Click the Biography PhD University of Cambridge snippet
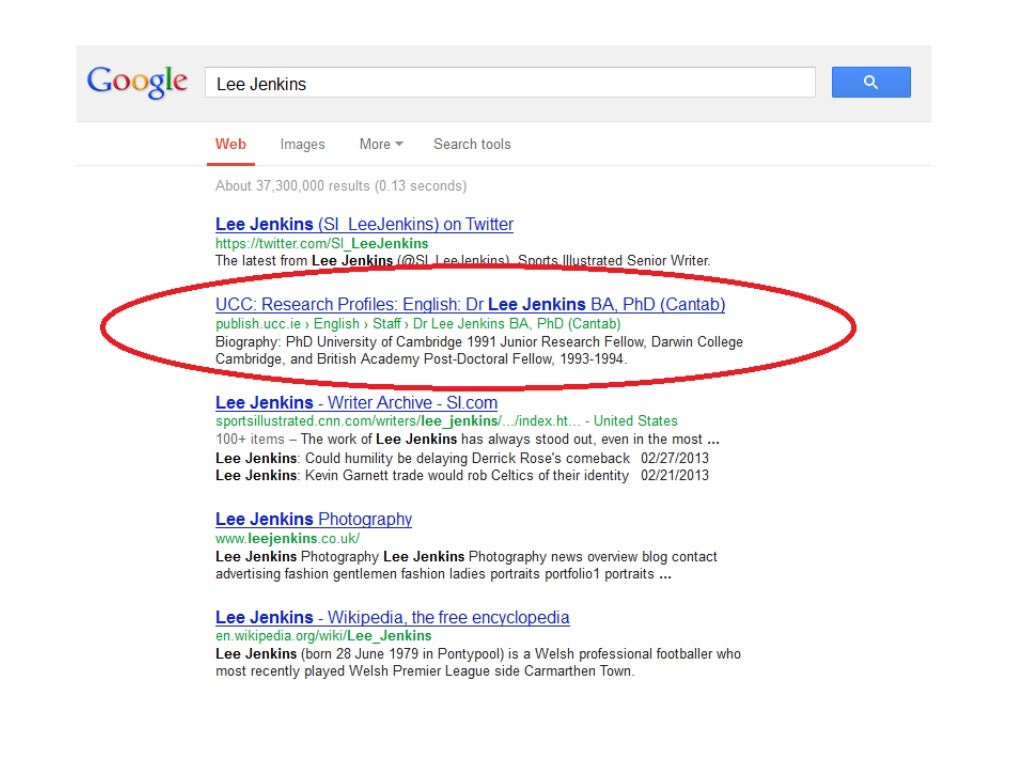Screen dimensions: 1024x768 [479, 351]
